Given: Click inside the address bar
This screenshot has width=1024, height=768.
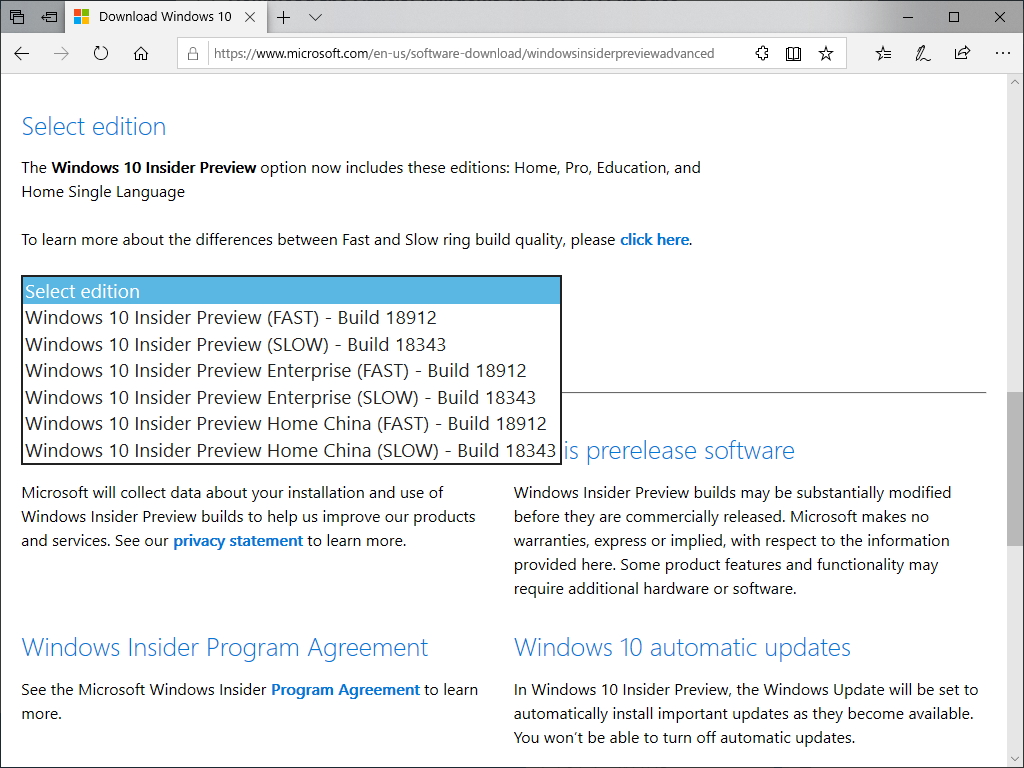Looking at the screenshot, I should point(450,53).
